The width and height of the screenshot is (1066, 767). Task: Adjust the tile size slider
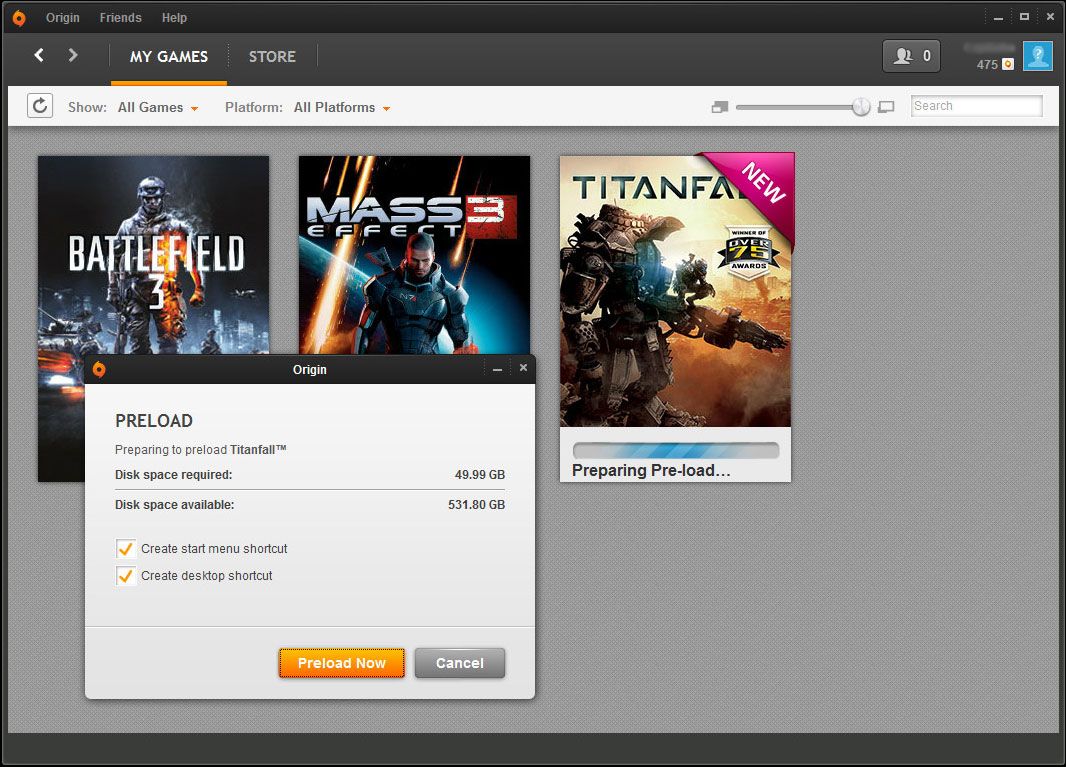coord(860,106)
